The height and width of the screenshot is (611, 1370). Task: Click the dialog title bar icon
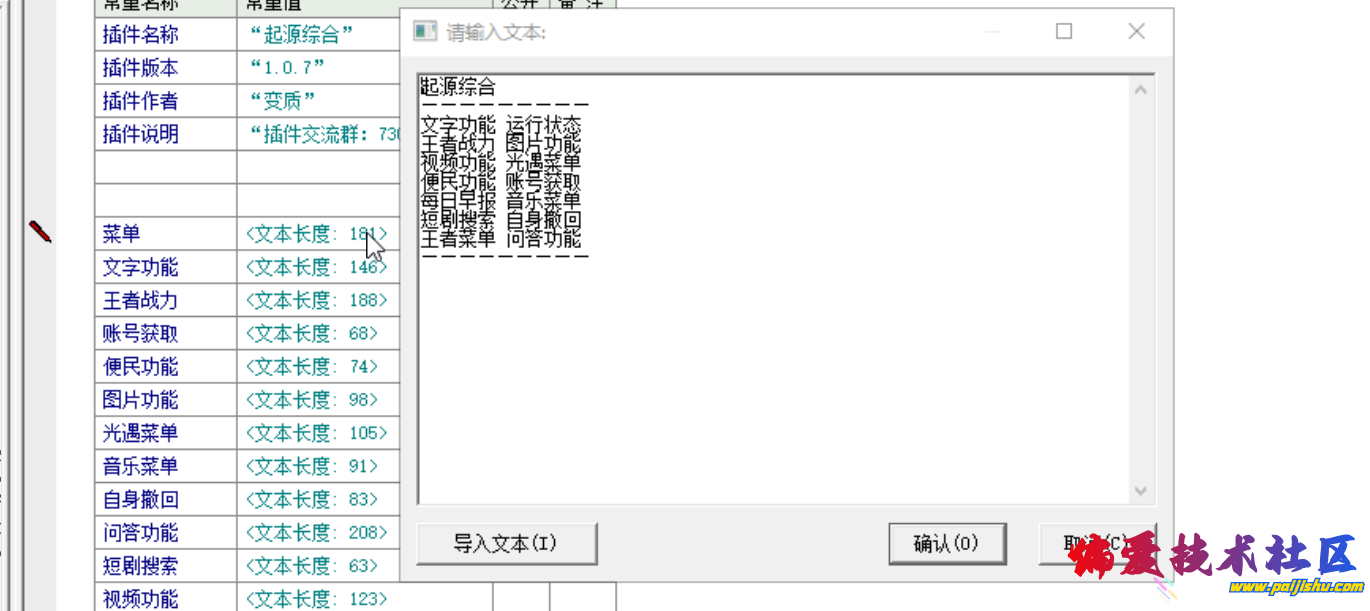pyautogui.click(x=424, y=31)
